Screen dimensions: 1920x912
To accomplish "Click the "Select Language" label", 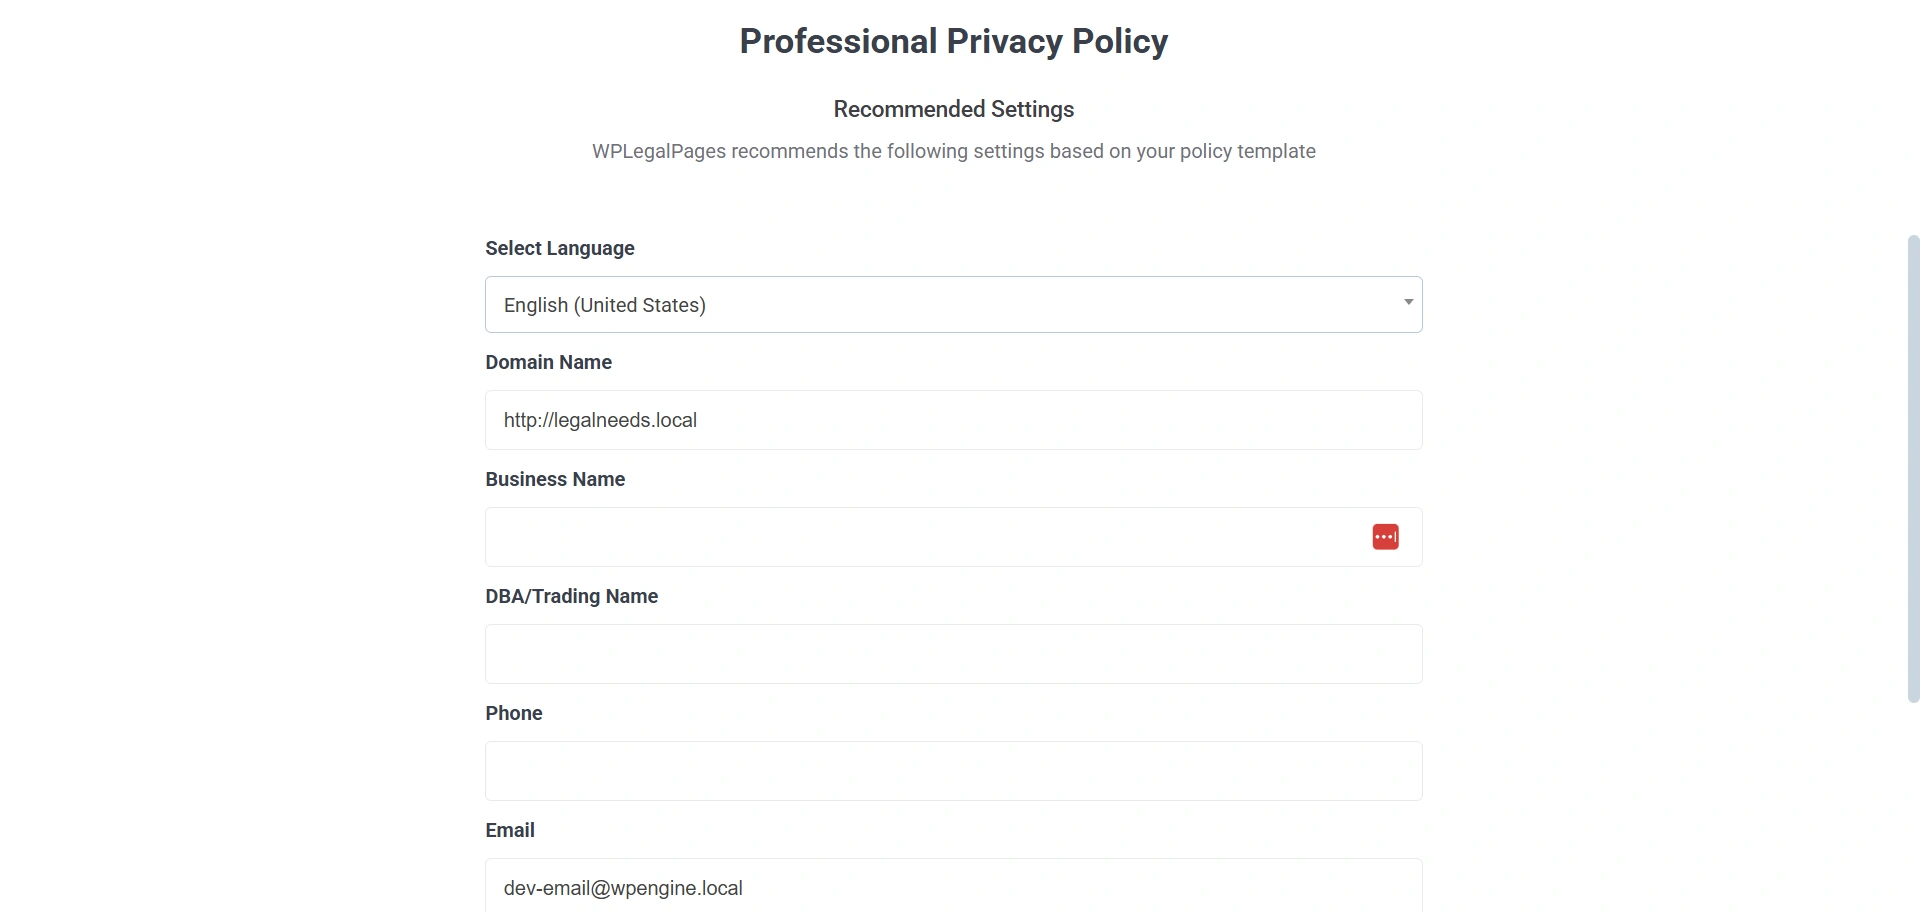I will (560, 248).
